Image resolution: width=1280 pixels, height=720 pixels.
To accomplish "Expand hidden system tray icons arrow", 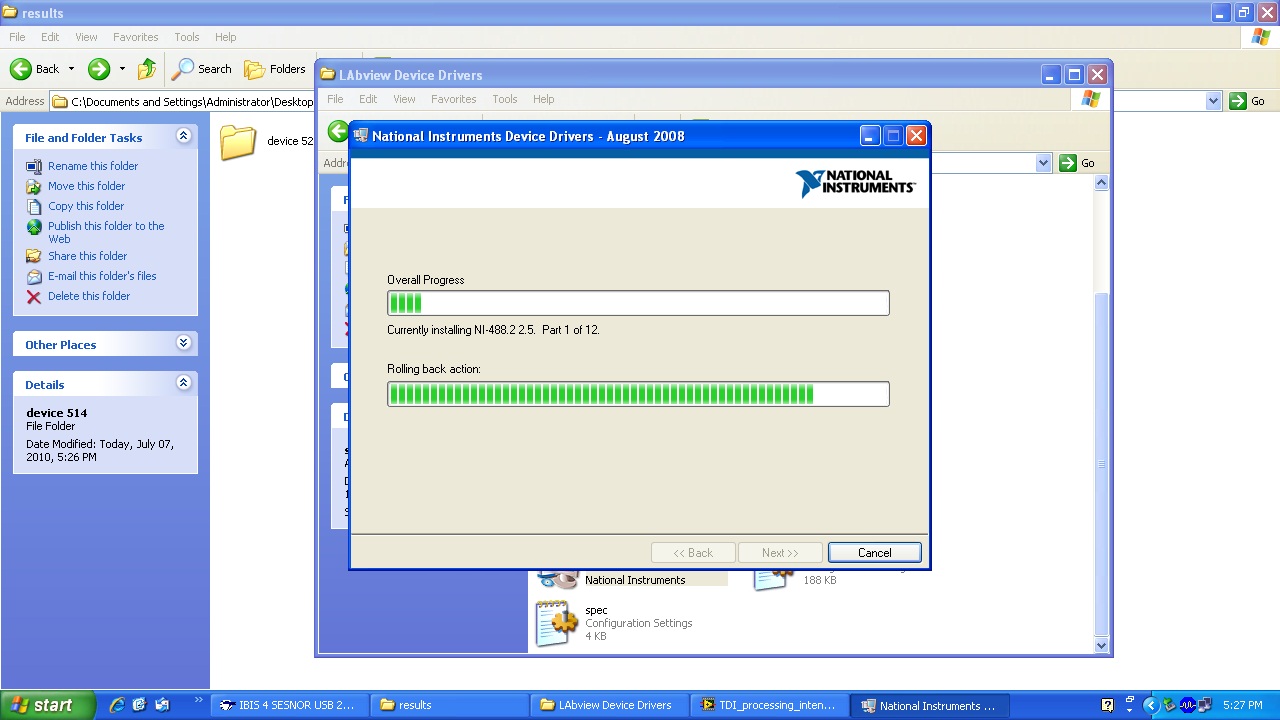I will [x=1150, y=705].
